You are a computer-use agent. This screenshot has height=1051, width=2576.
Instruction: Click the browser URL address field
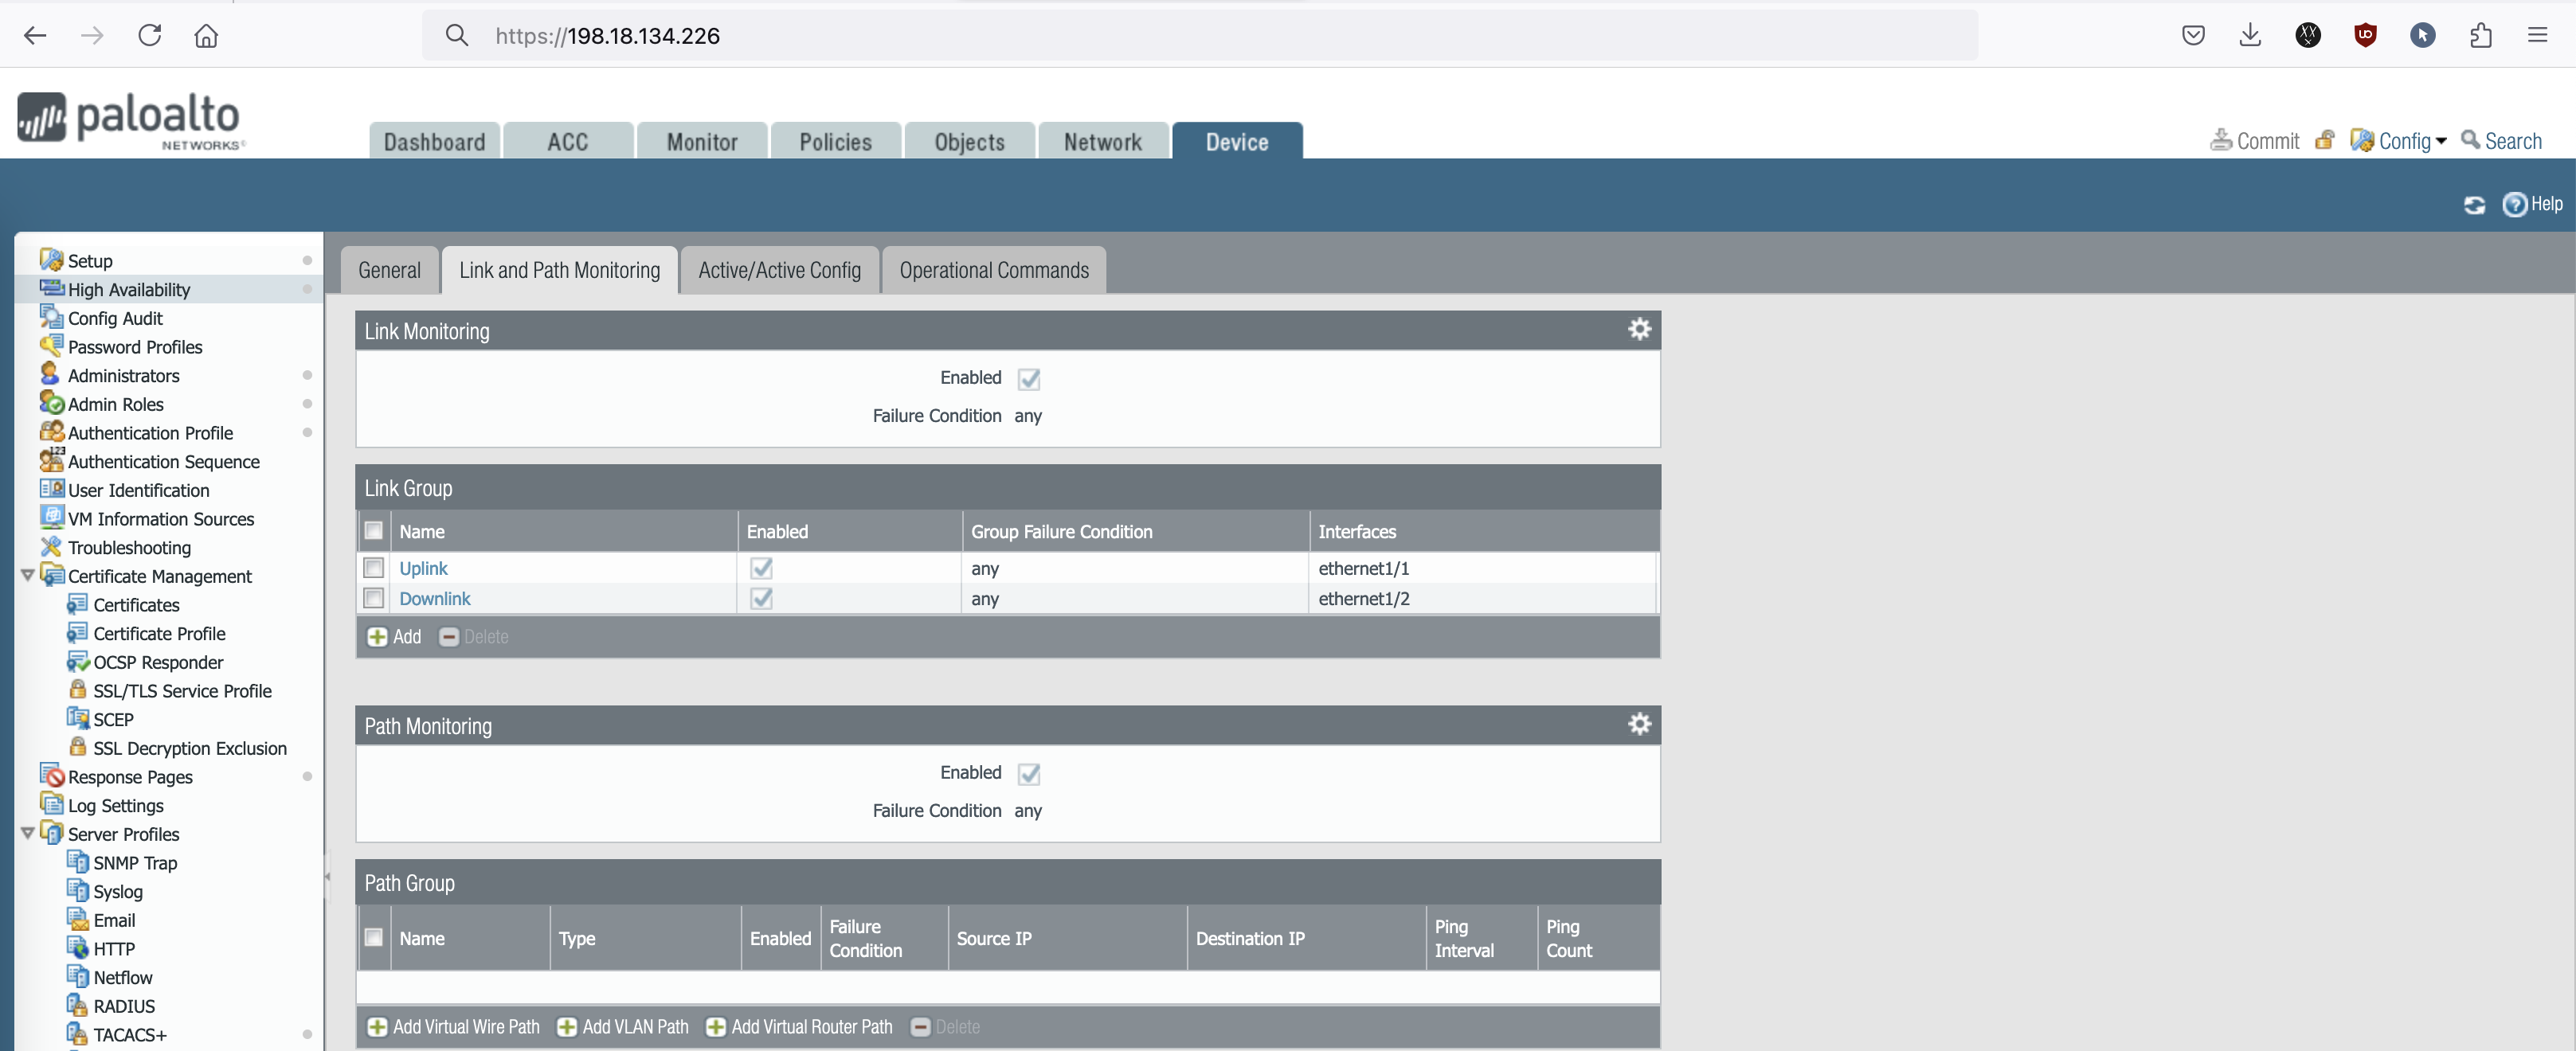pos(1200,36)
